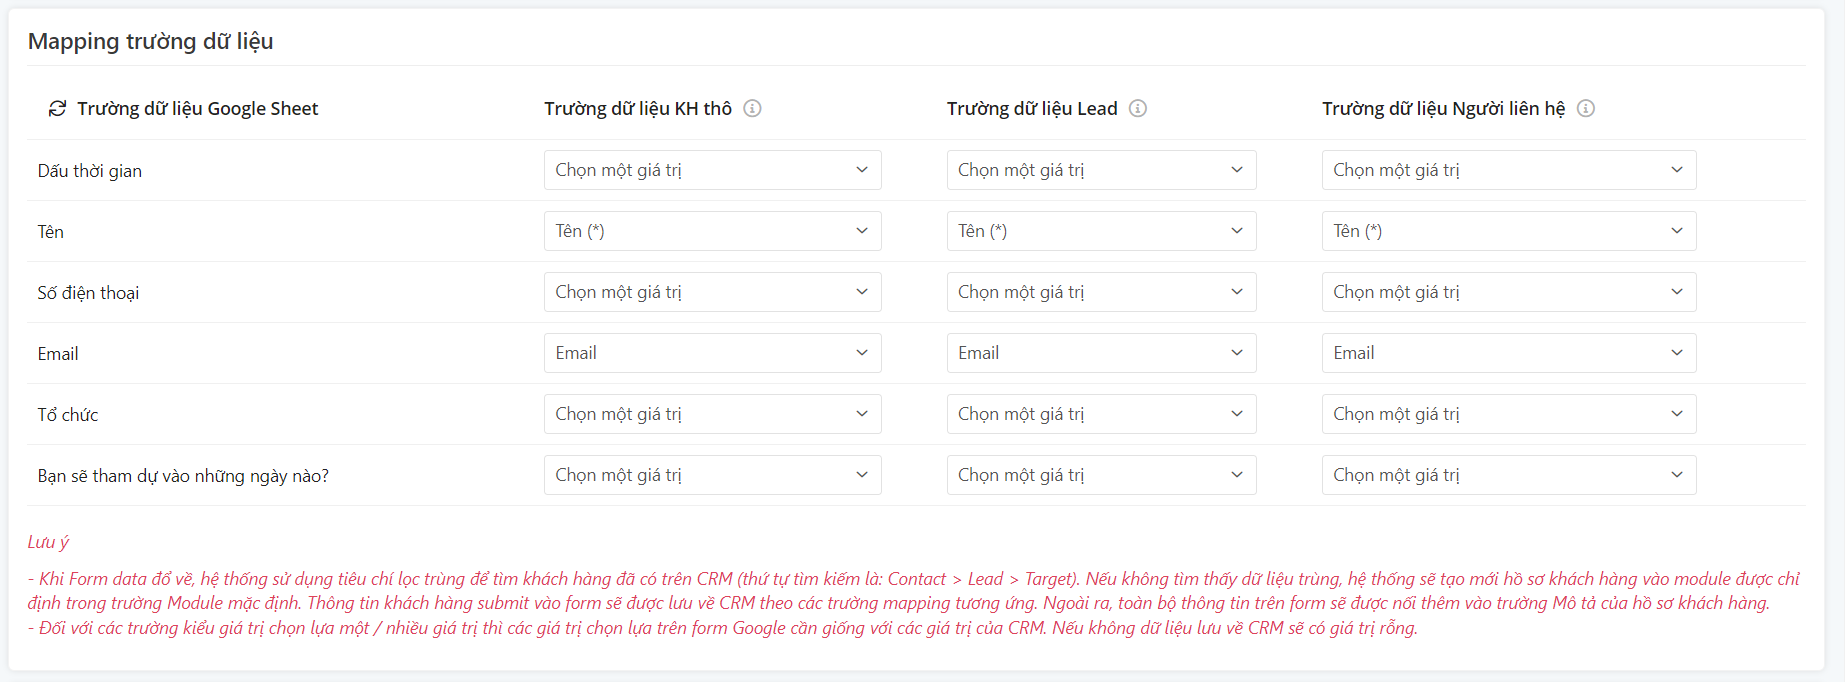The image size is (1845, 682).
Task: Select KH thô value for Số điện thoại
Action: (x=712, y=292)
